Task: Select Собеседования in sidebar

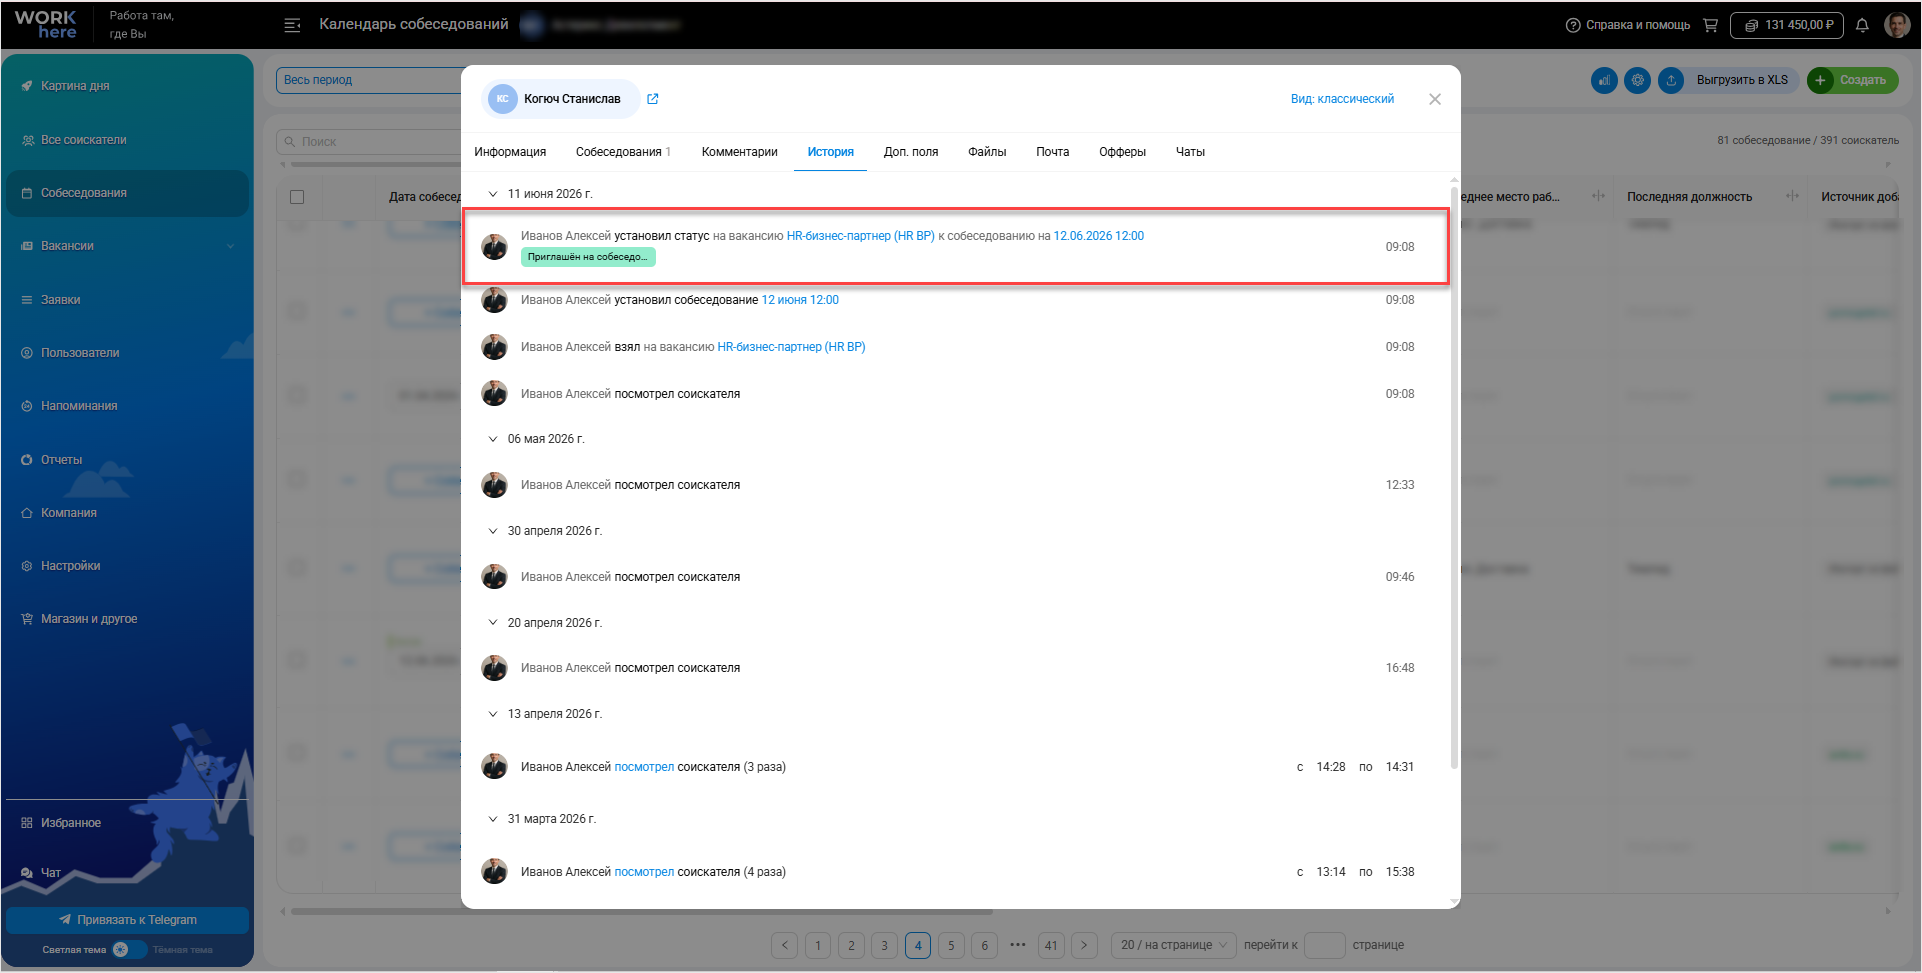Action: coord(127,193)
